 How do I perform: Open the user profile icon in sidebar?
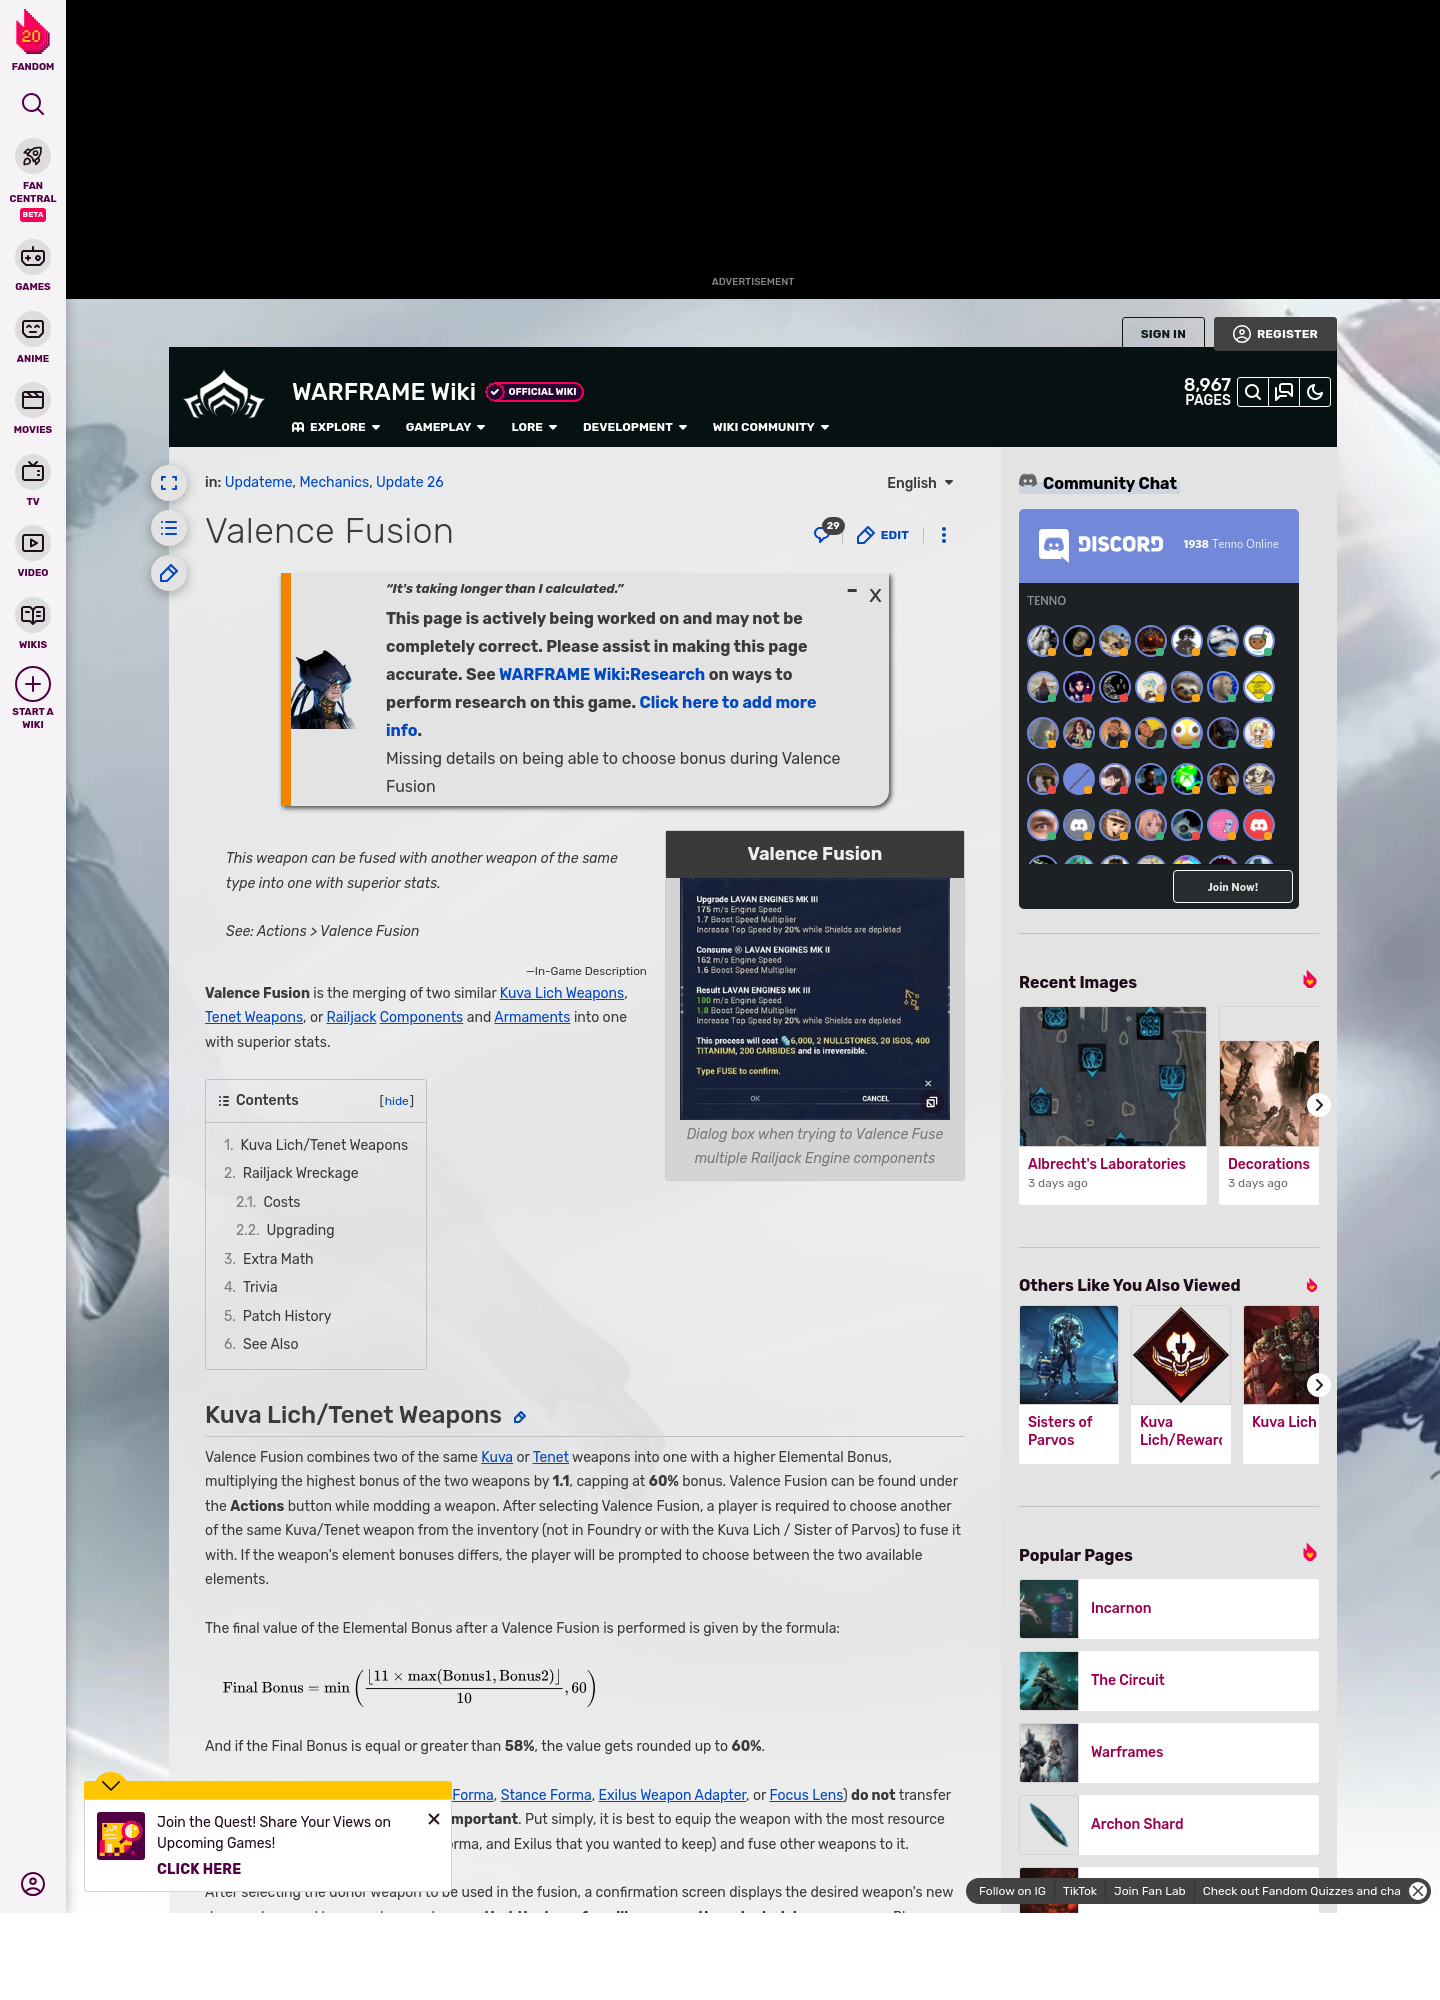[x=33, y=1884]
